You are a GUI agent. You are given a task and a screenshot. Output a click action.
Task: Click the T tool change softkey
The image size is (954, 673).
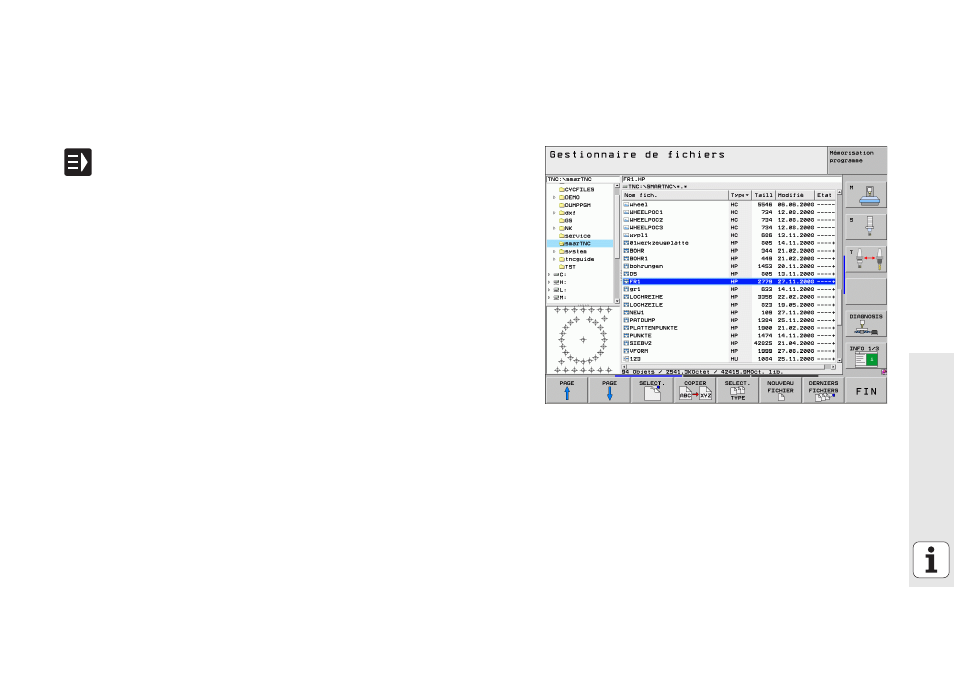click(866, 259)
